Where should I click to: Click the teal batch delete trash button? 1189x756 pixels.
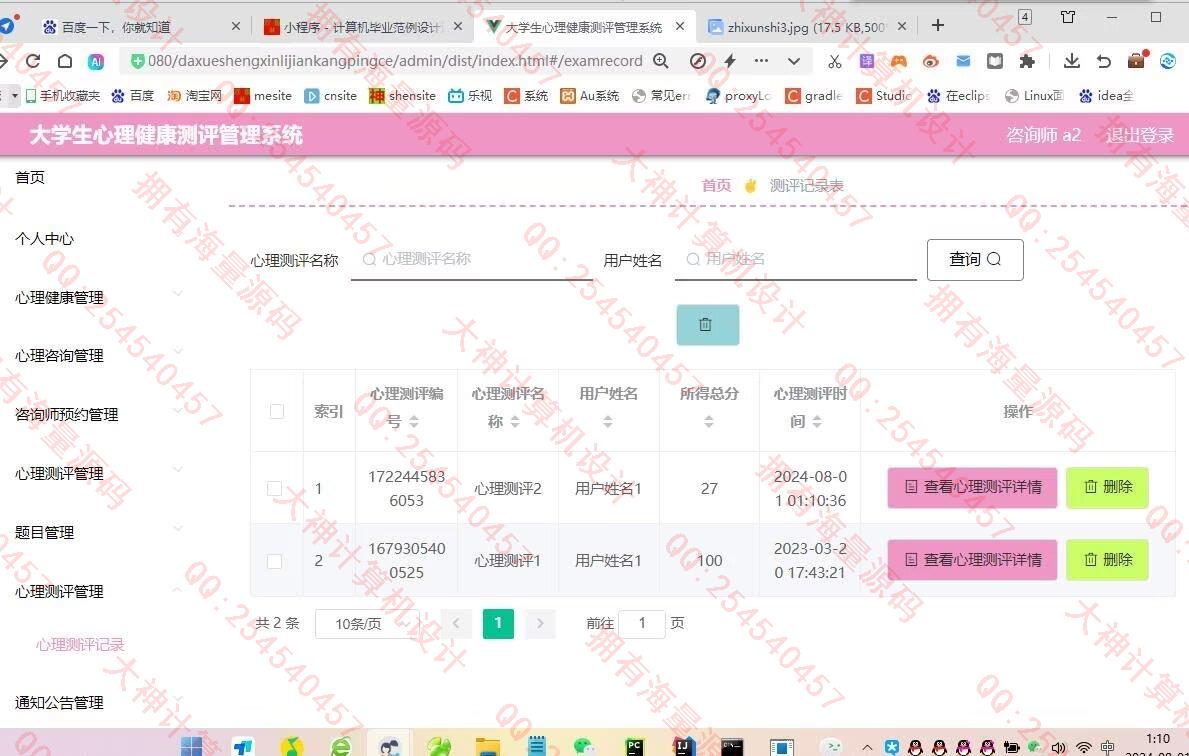pos(707,325)
